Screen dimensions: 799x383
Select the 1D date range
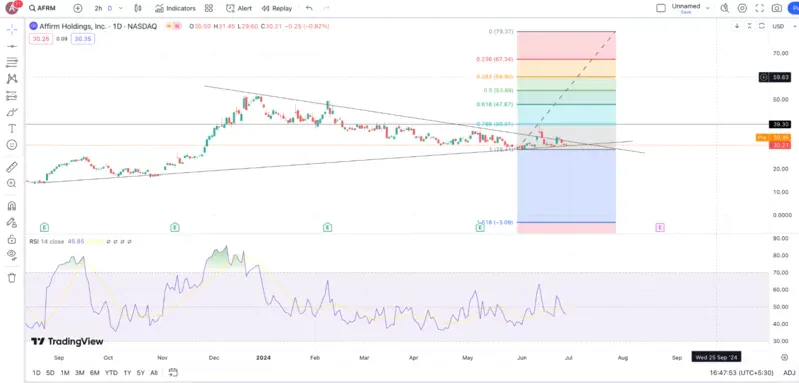click(36, 373)
